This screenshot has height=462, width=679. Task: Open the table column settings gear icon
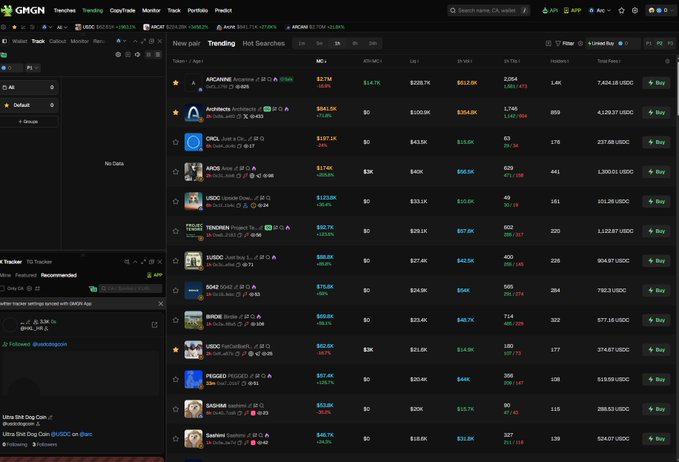(x=667, y=61)
